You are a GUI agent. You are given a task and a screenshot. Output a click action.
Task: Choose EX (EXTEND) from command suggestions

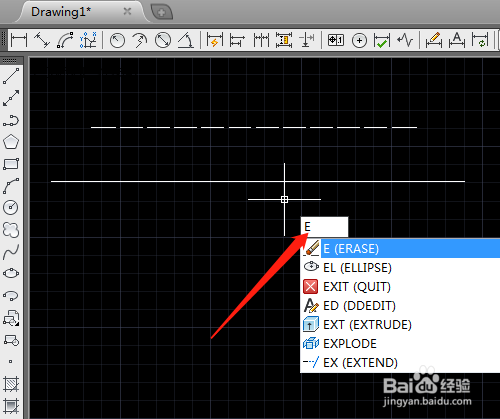click(400, 362)
